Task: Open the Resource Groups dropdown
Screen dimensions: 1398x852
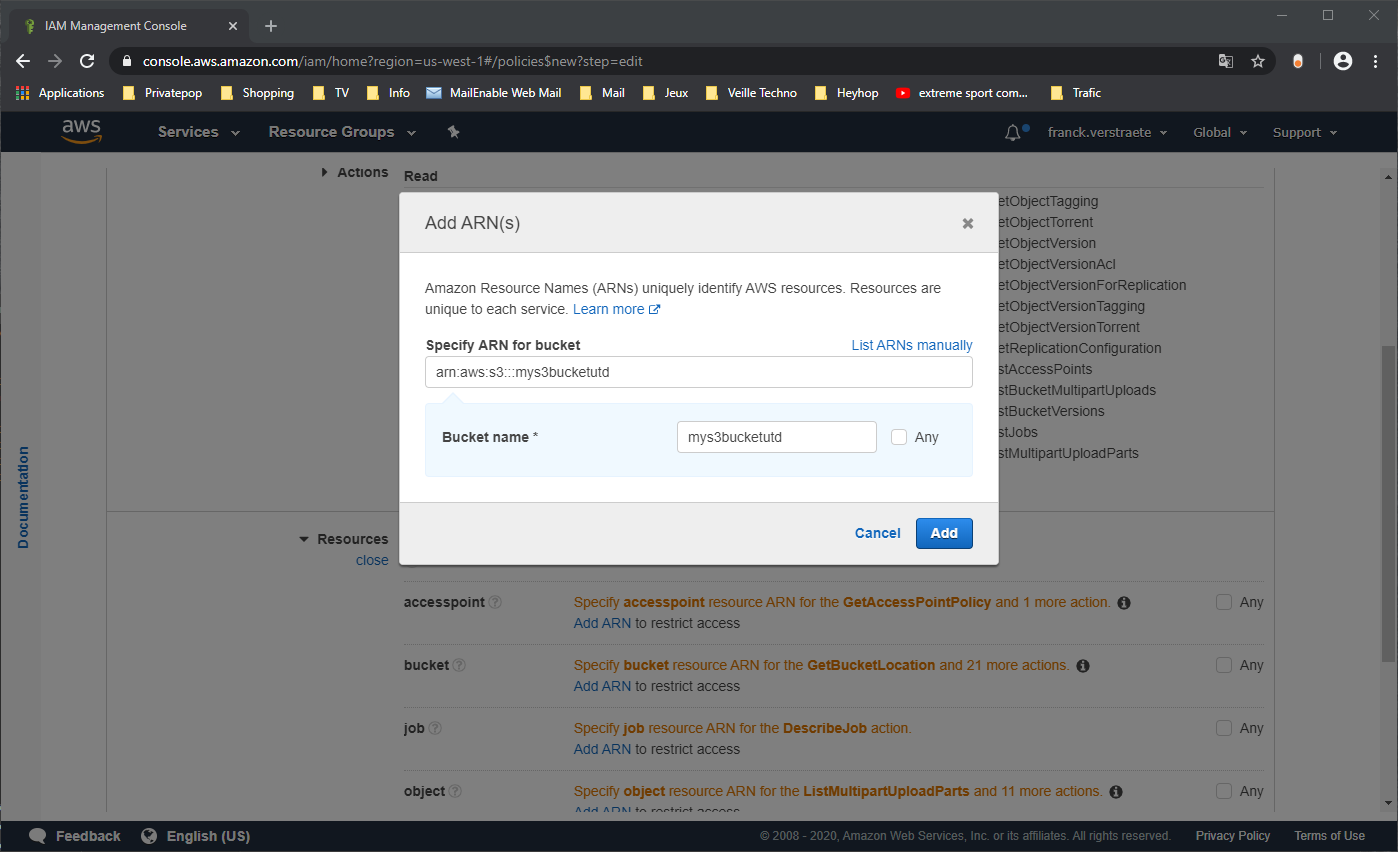Action: coord(342,132)
